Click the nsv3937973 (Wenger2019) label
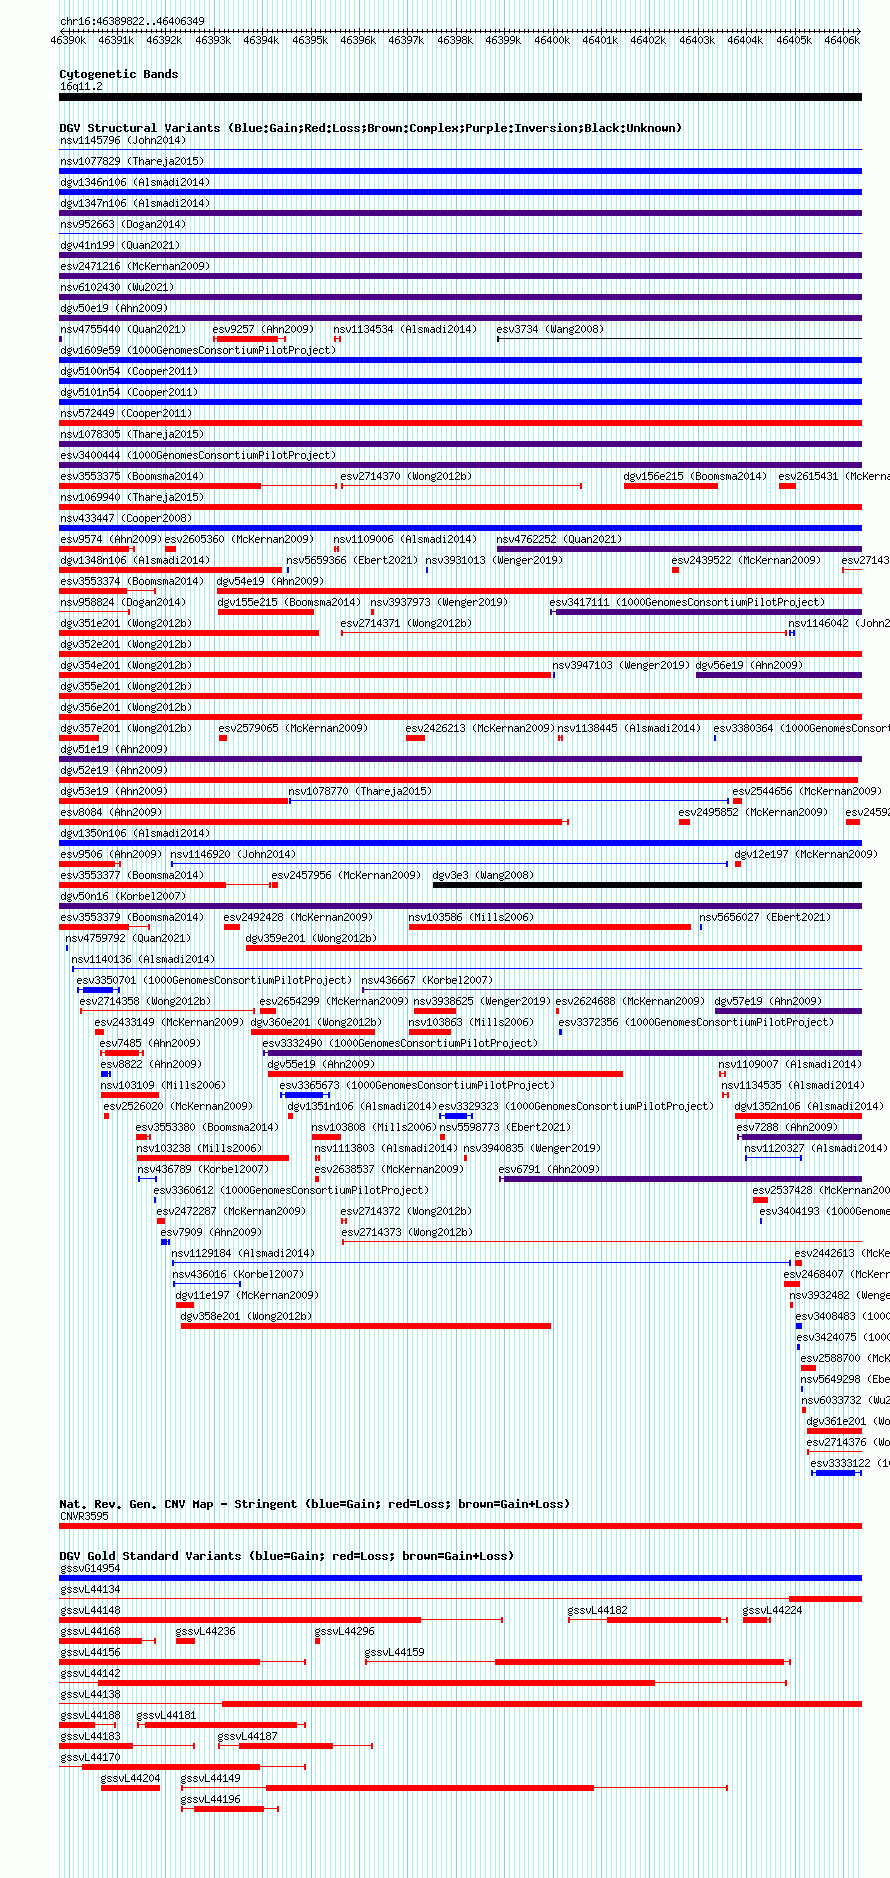 pyautogui.click(x=439, y=602)
